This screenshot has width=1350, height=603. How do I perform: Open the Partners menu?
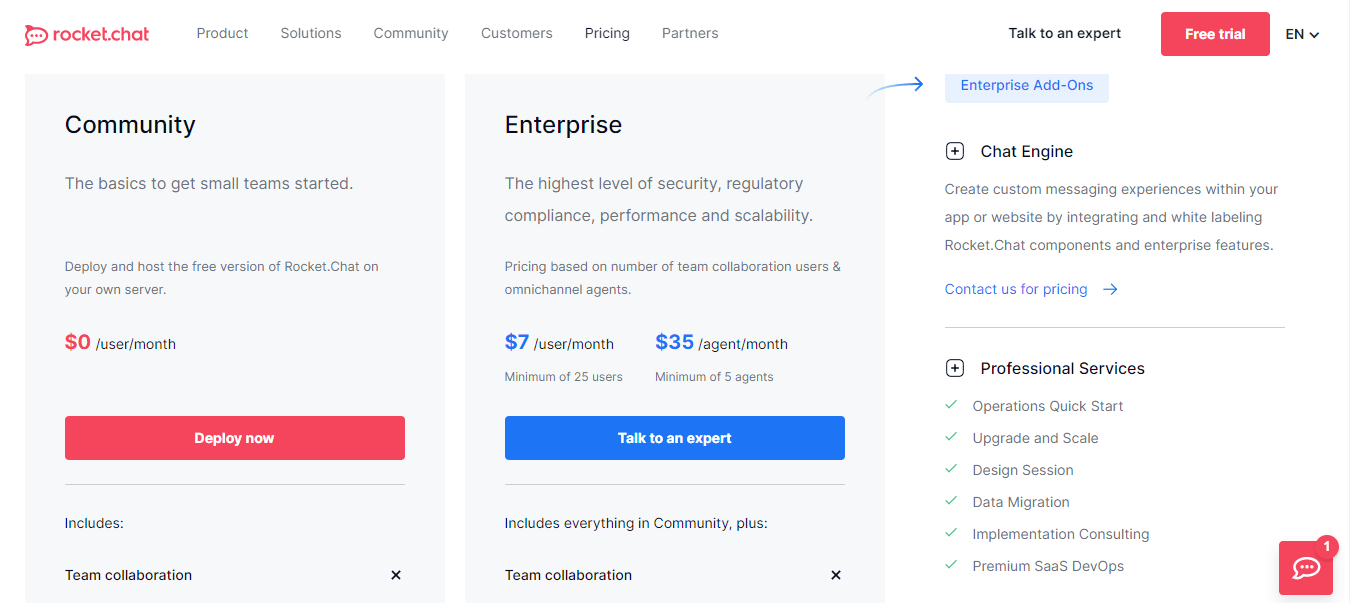tap(690, 33)
